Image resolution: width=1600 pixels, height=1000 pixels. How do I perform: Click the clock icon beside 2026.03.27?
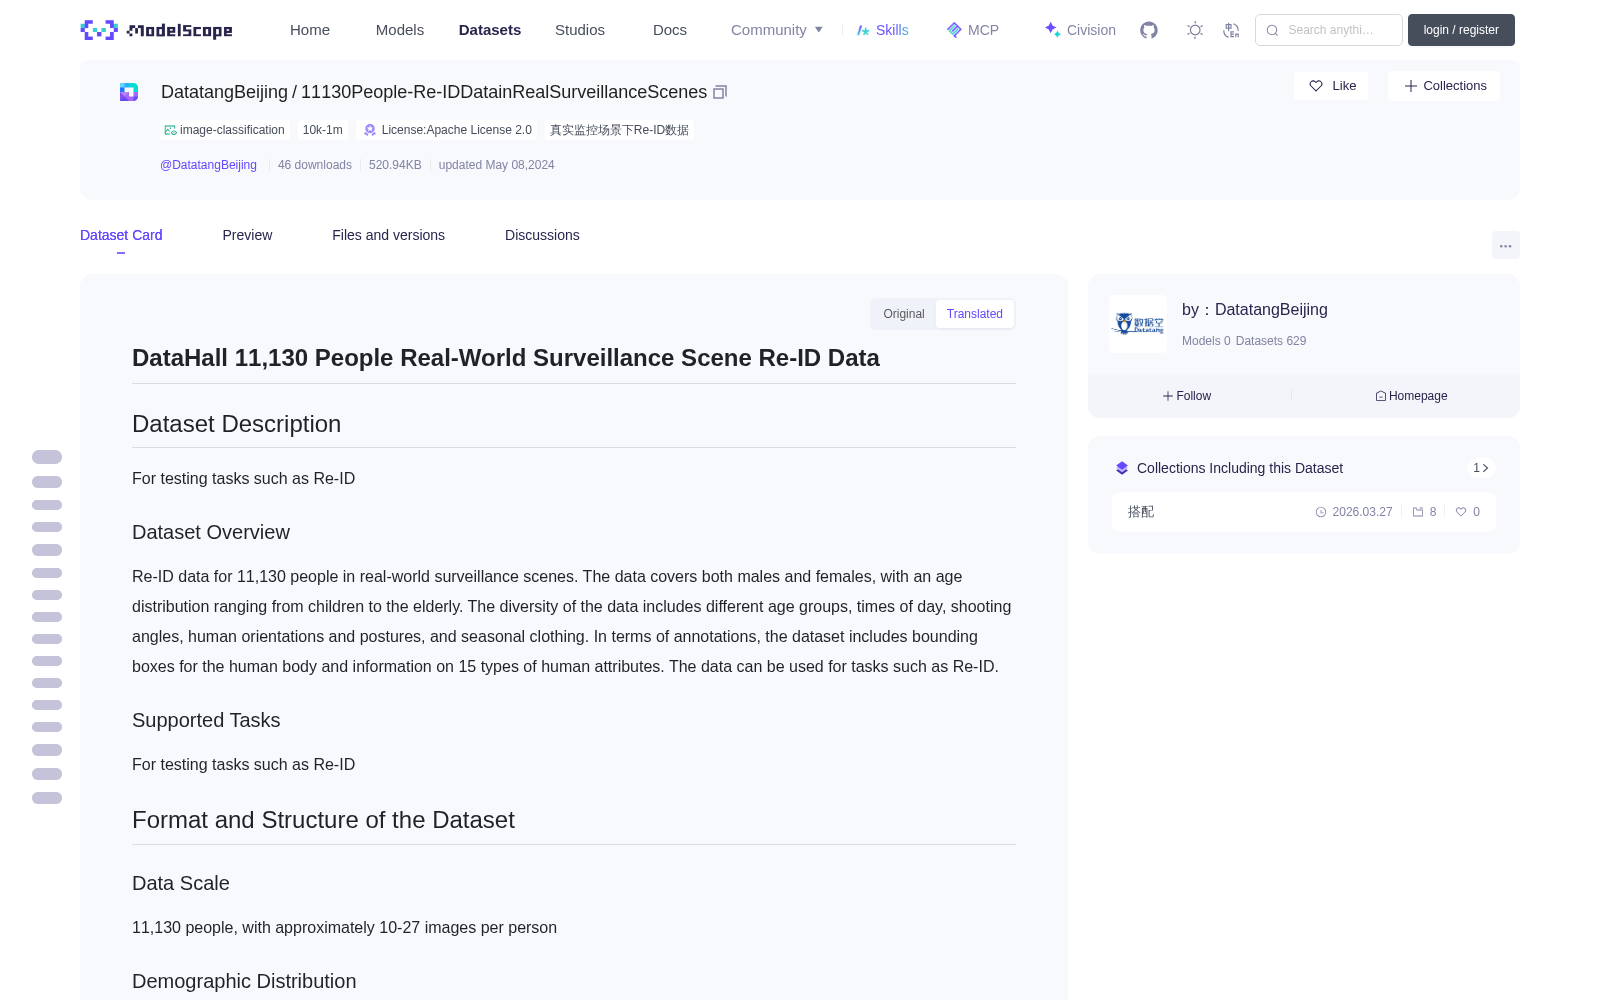click(1321, 512)
